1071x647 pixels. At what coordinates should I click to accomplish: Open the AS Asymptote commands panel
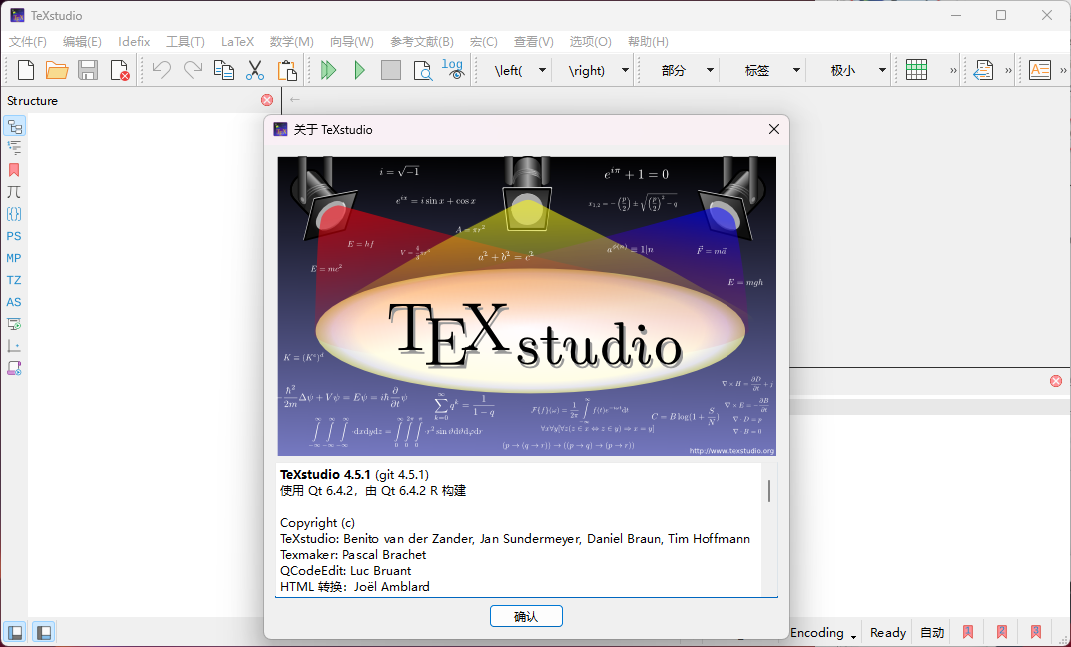(14, 302)
